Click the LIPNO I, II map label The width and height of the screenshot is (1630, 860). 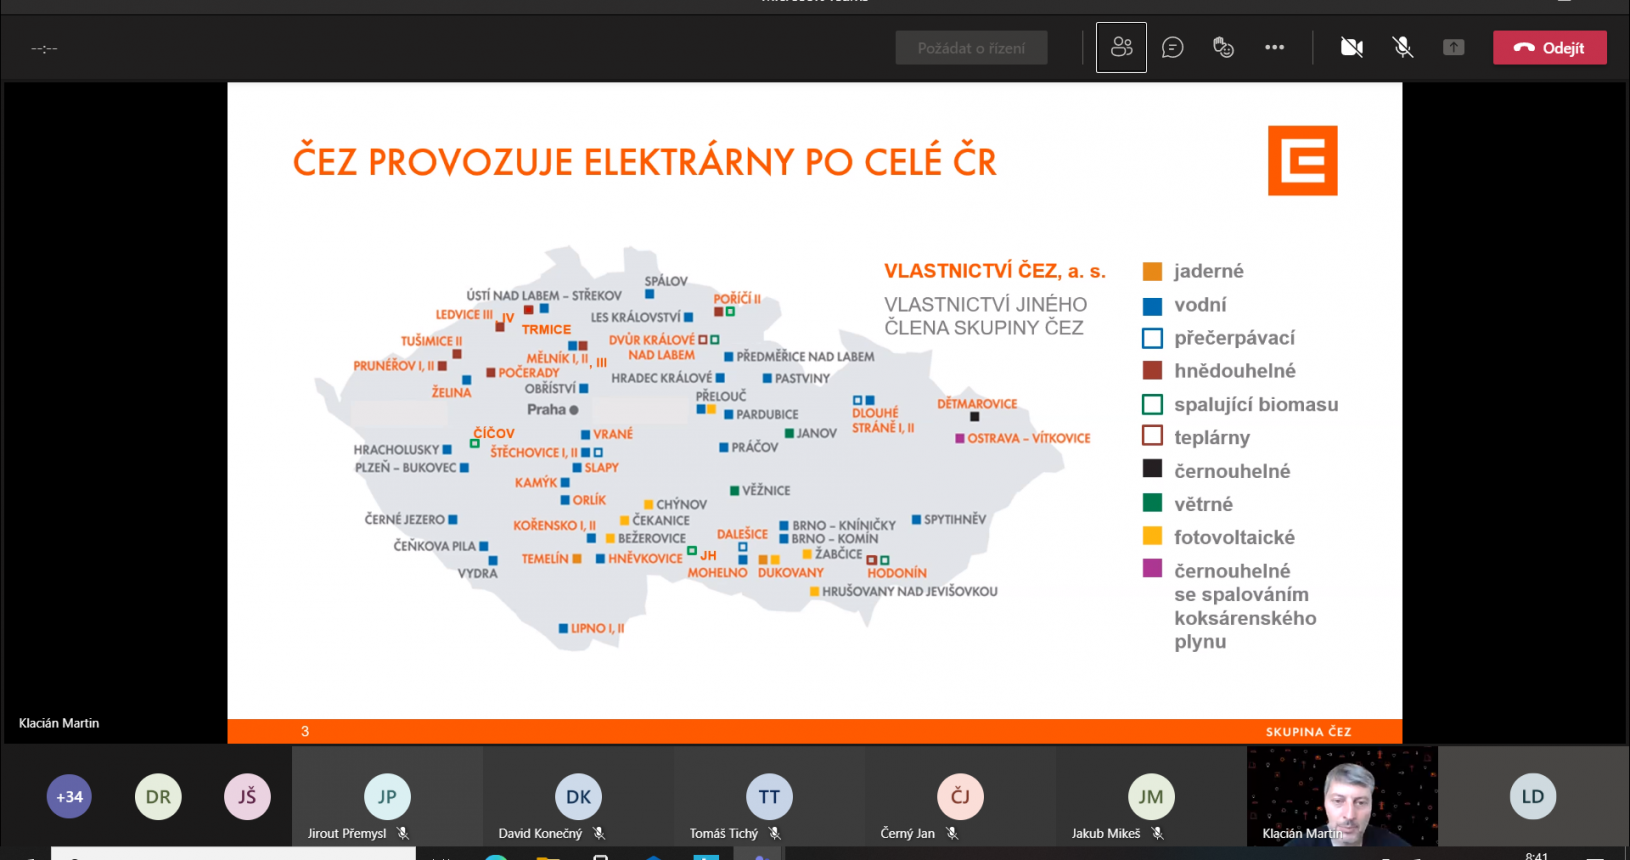pyautogui.click(x=598, y=629)
